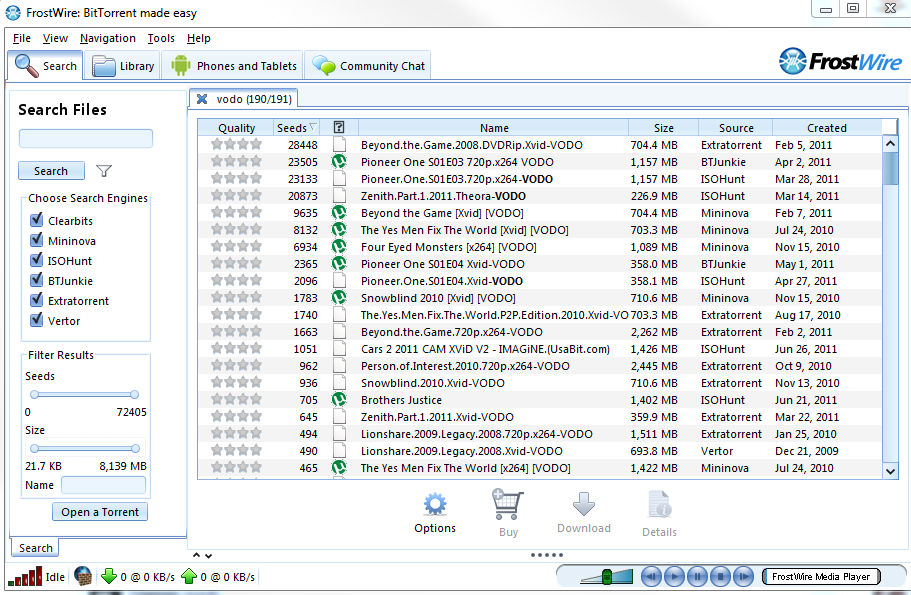
Task: Click quality stars for Beyond.the.Game.2008.DVDRip
Action: tap(236, 145)
